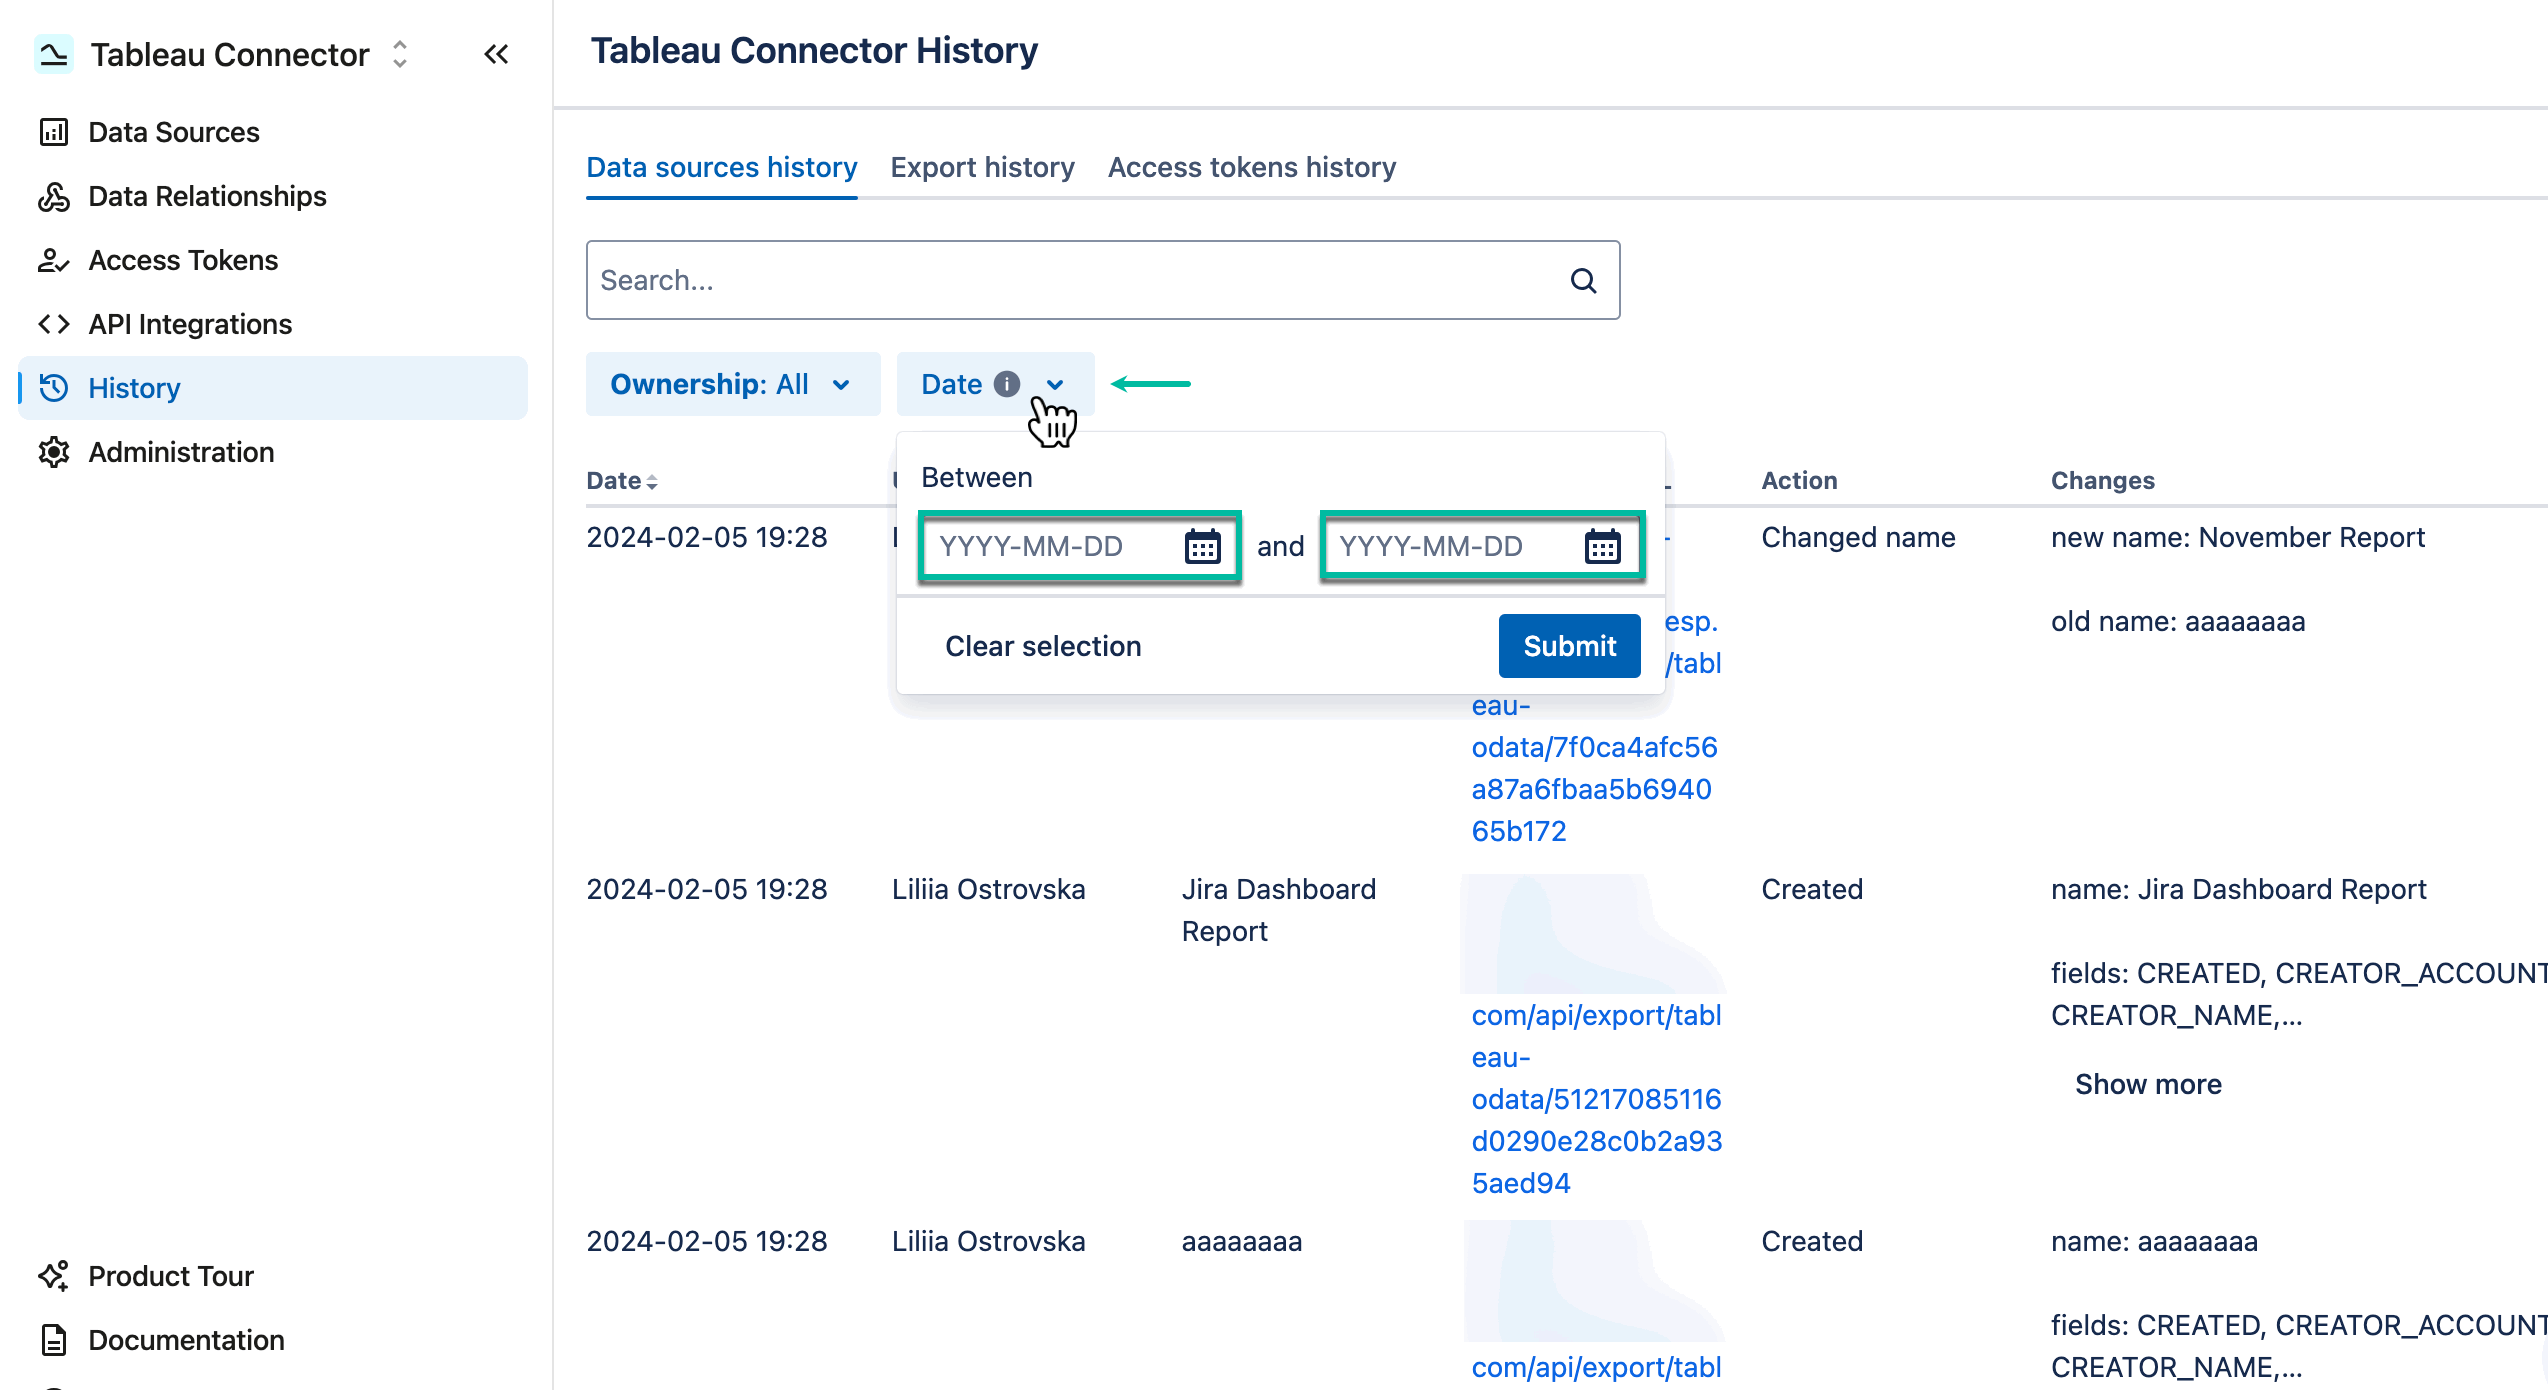Expand the Tableau Connector workspace switcher
The image size is (2548, 1390).
(x=398, y=54)
